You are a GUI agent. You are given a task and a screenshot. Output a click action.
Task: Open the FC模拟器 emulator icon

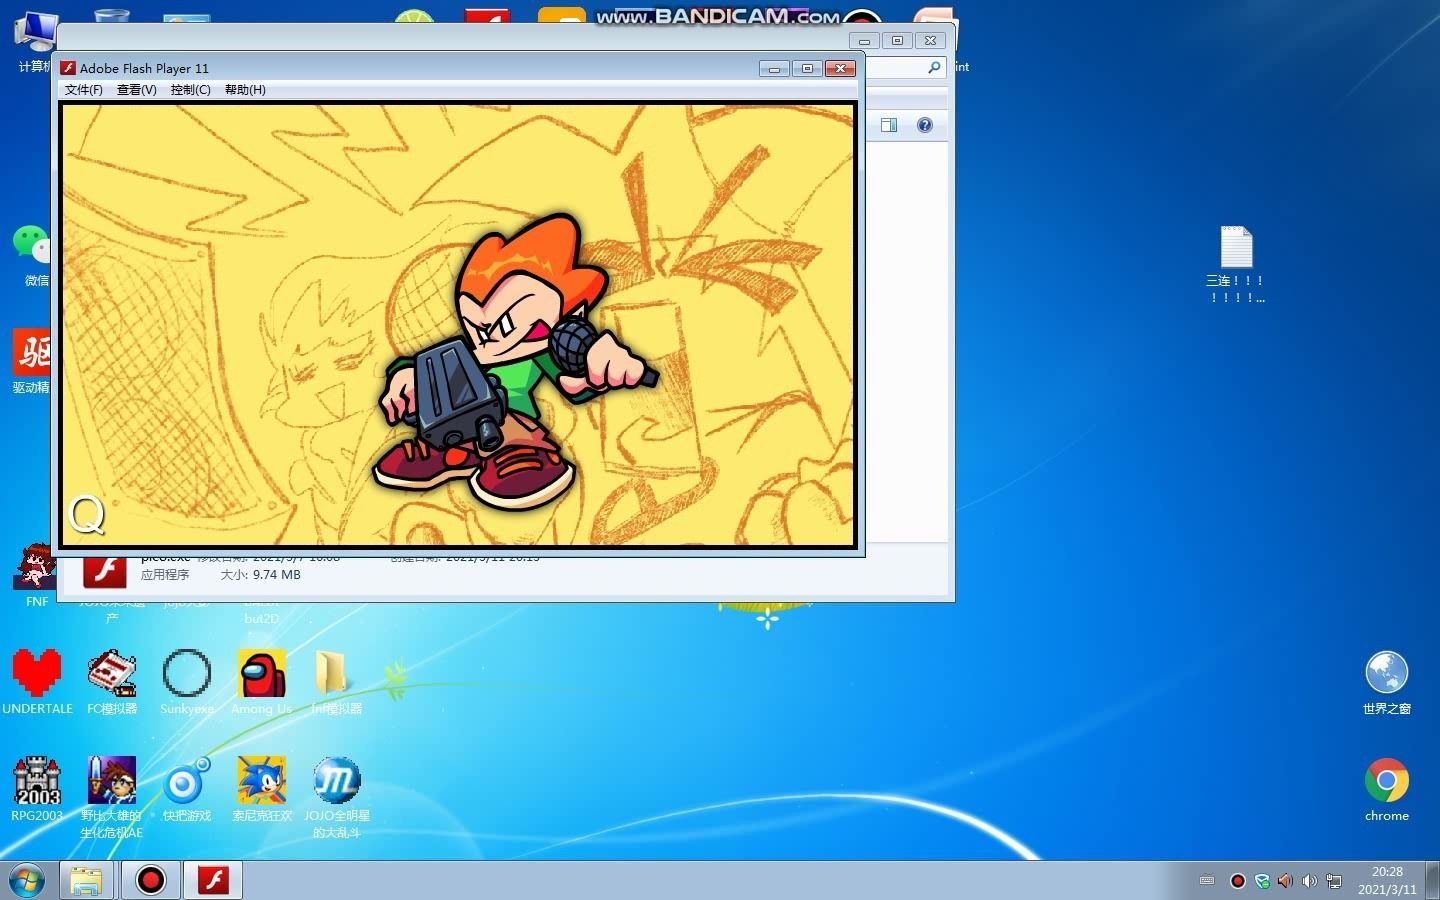click(112, 682)
